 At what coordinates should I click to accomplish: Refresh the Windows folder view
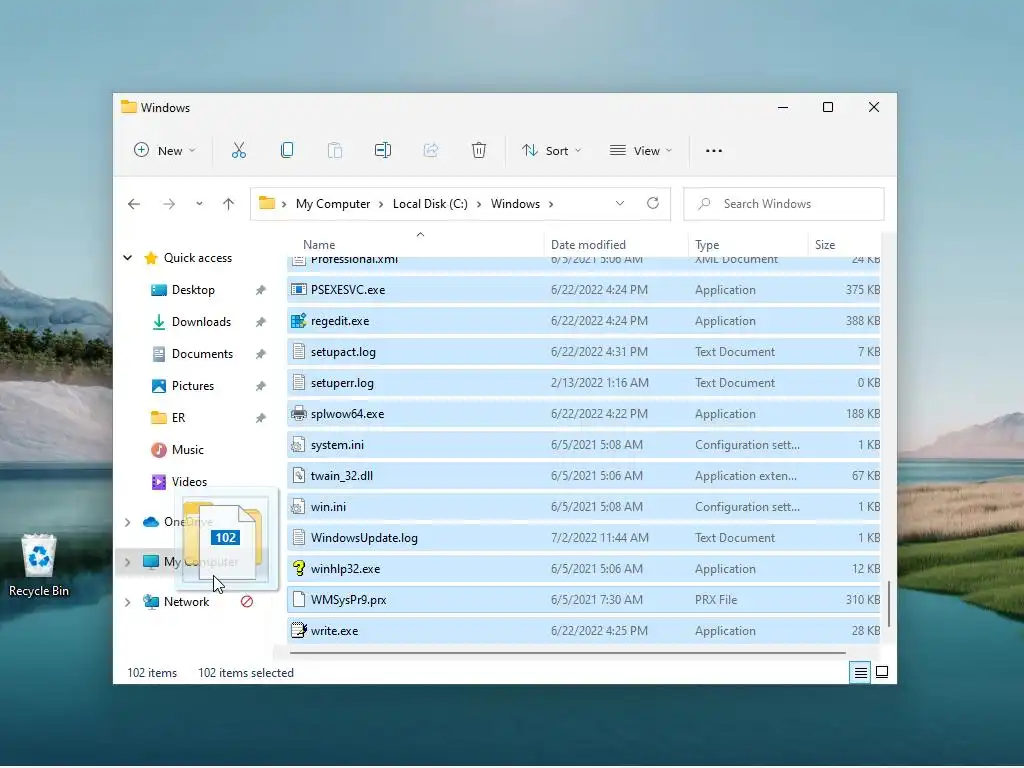point(652,203)
